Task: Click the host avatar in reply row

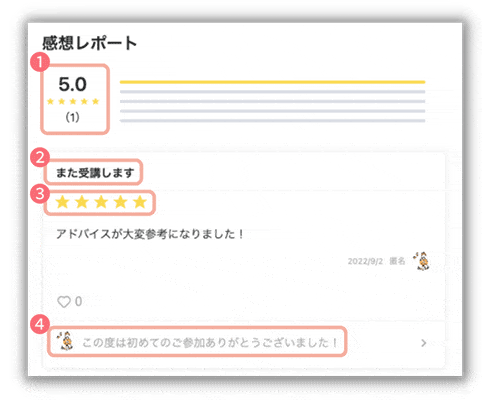Action: pyautogui.click(x=65, y=341)
